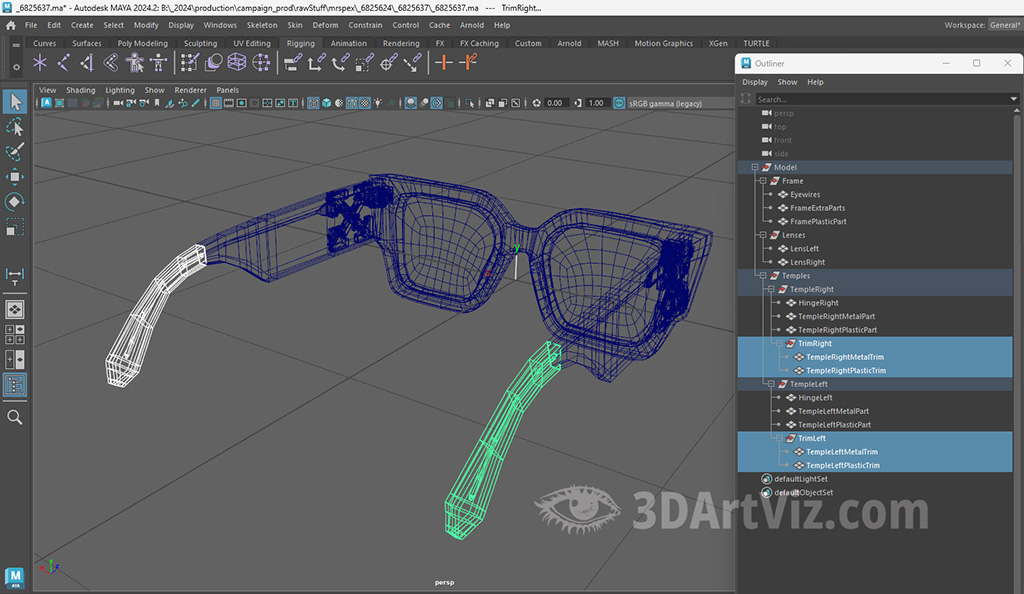Screen dimensions: 1024x594
Task: Choose the Paint Selection brush tool
Action: click(x=15, y=152)
